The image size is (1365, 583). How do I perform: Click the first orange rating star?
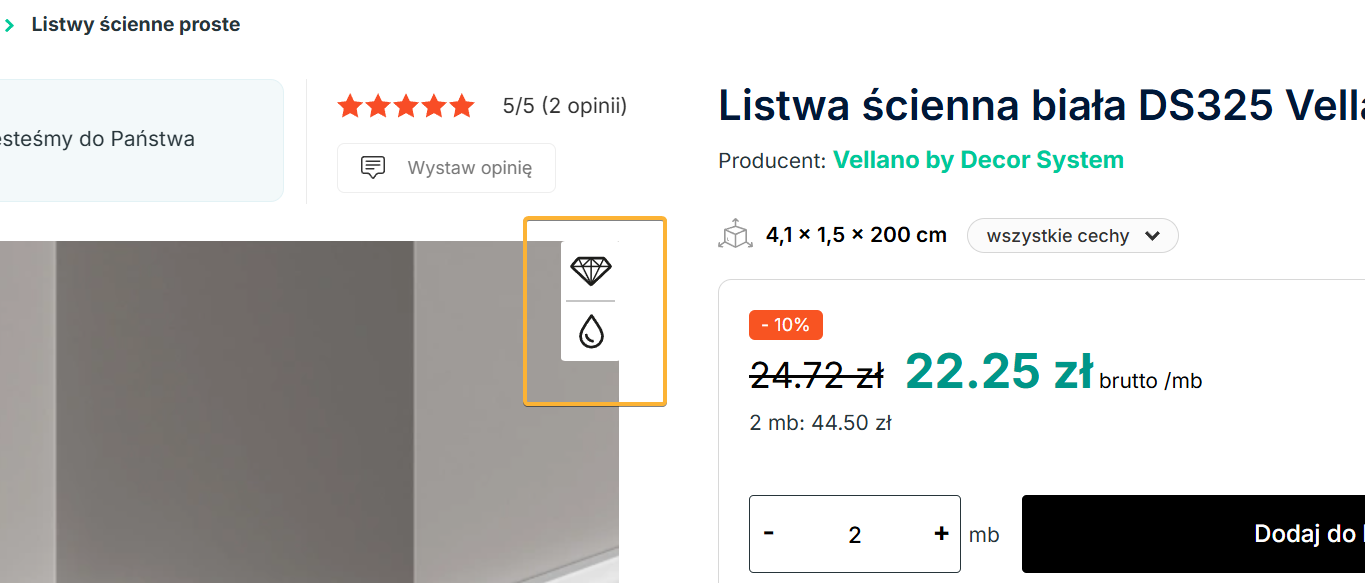(x=349, y=106)
